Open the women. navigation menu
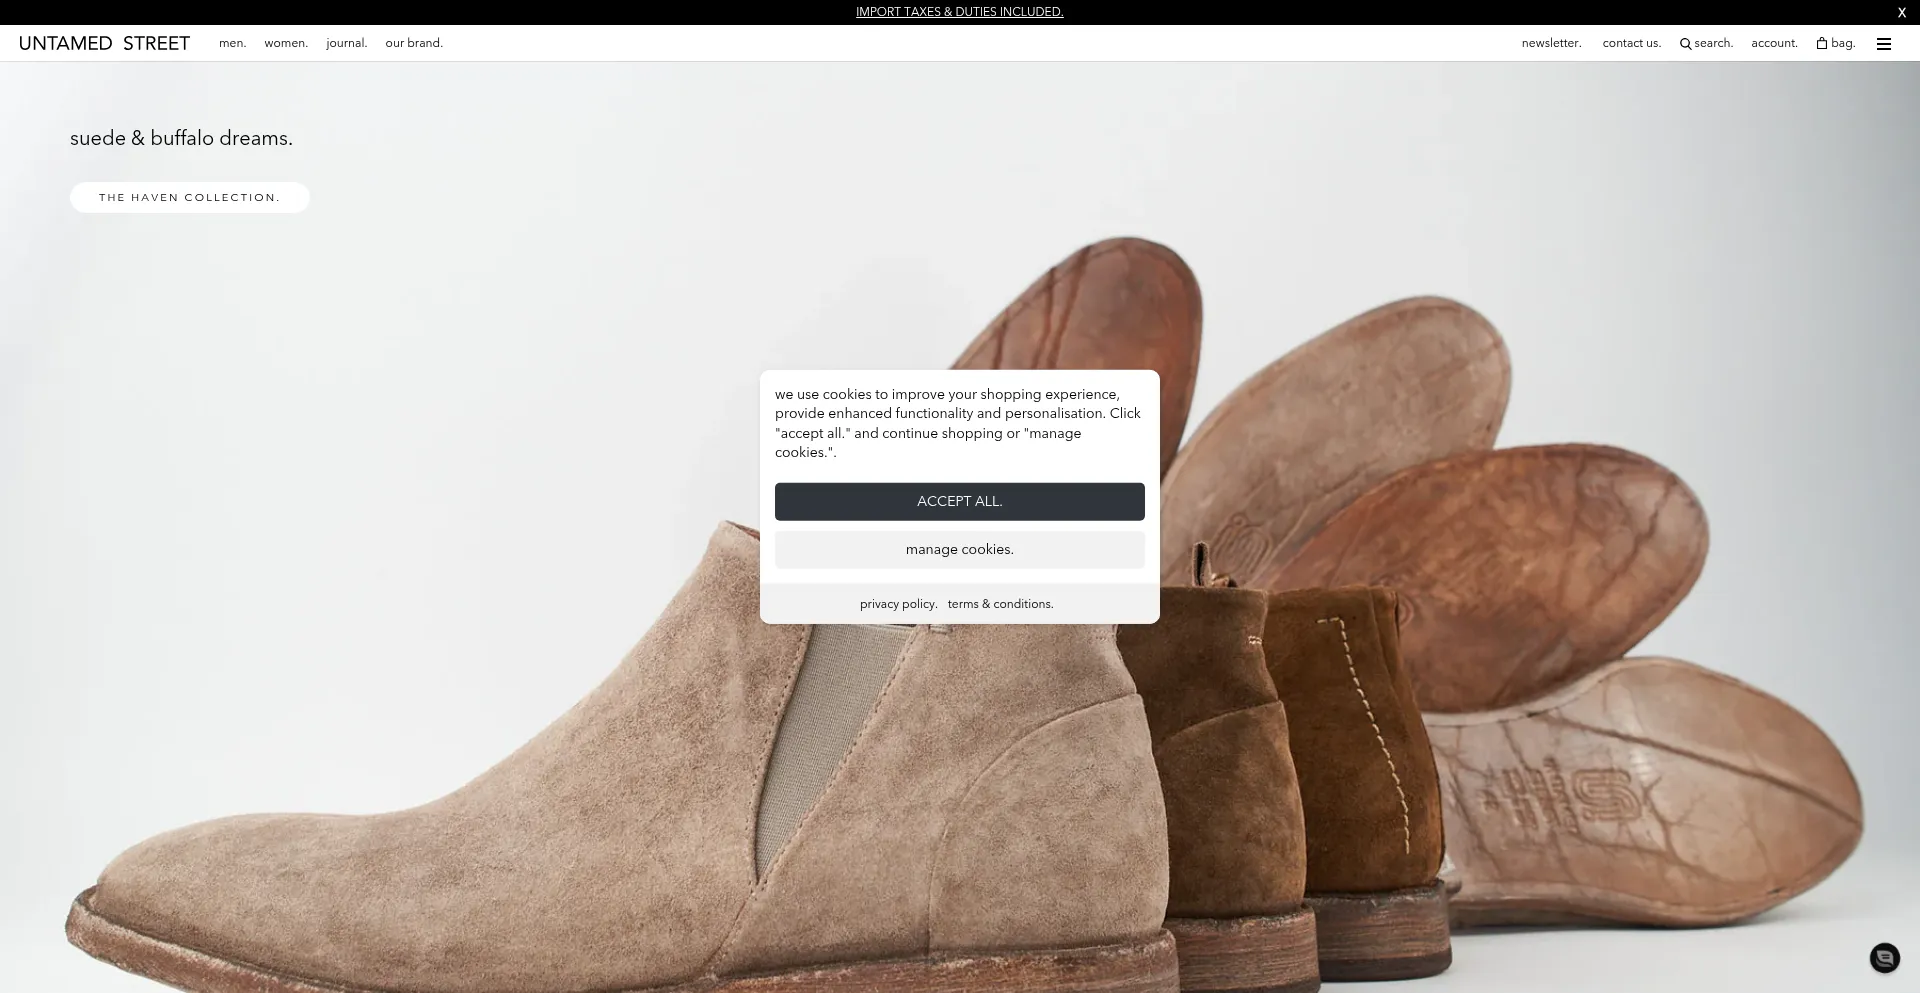This screenshot has width=1920, height=993. click(286, 43)
